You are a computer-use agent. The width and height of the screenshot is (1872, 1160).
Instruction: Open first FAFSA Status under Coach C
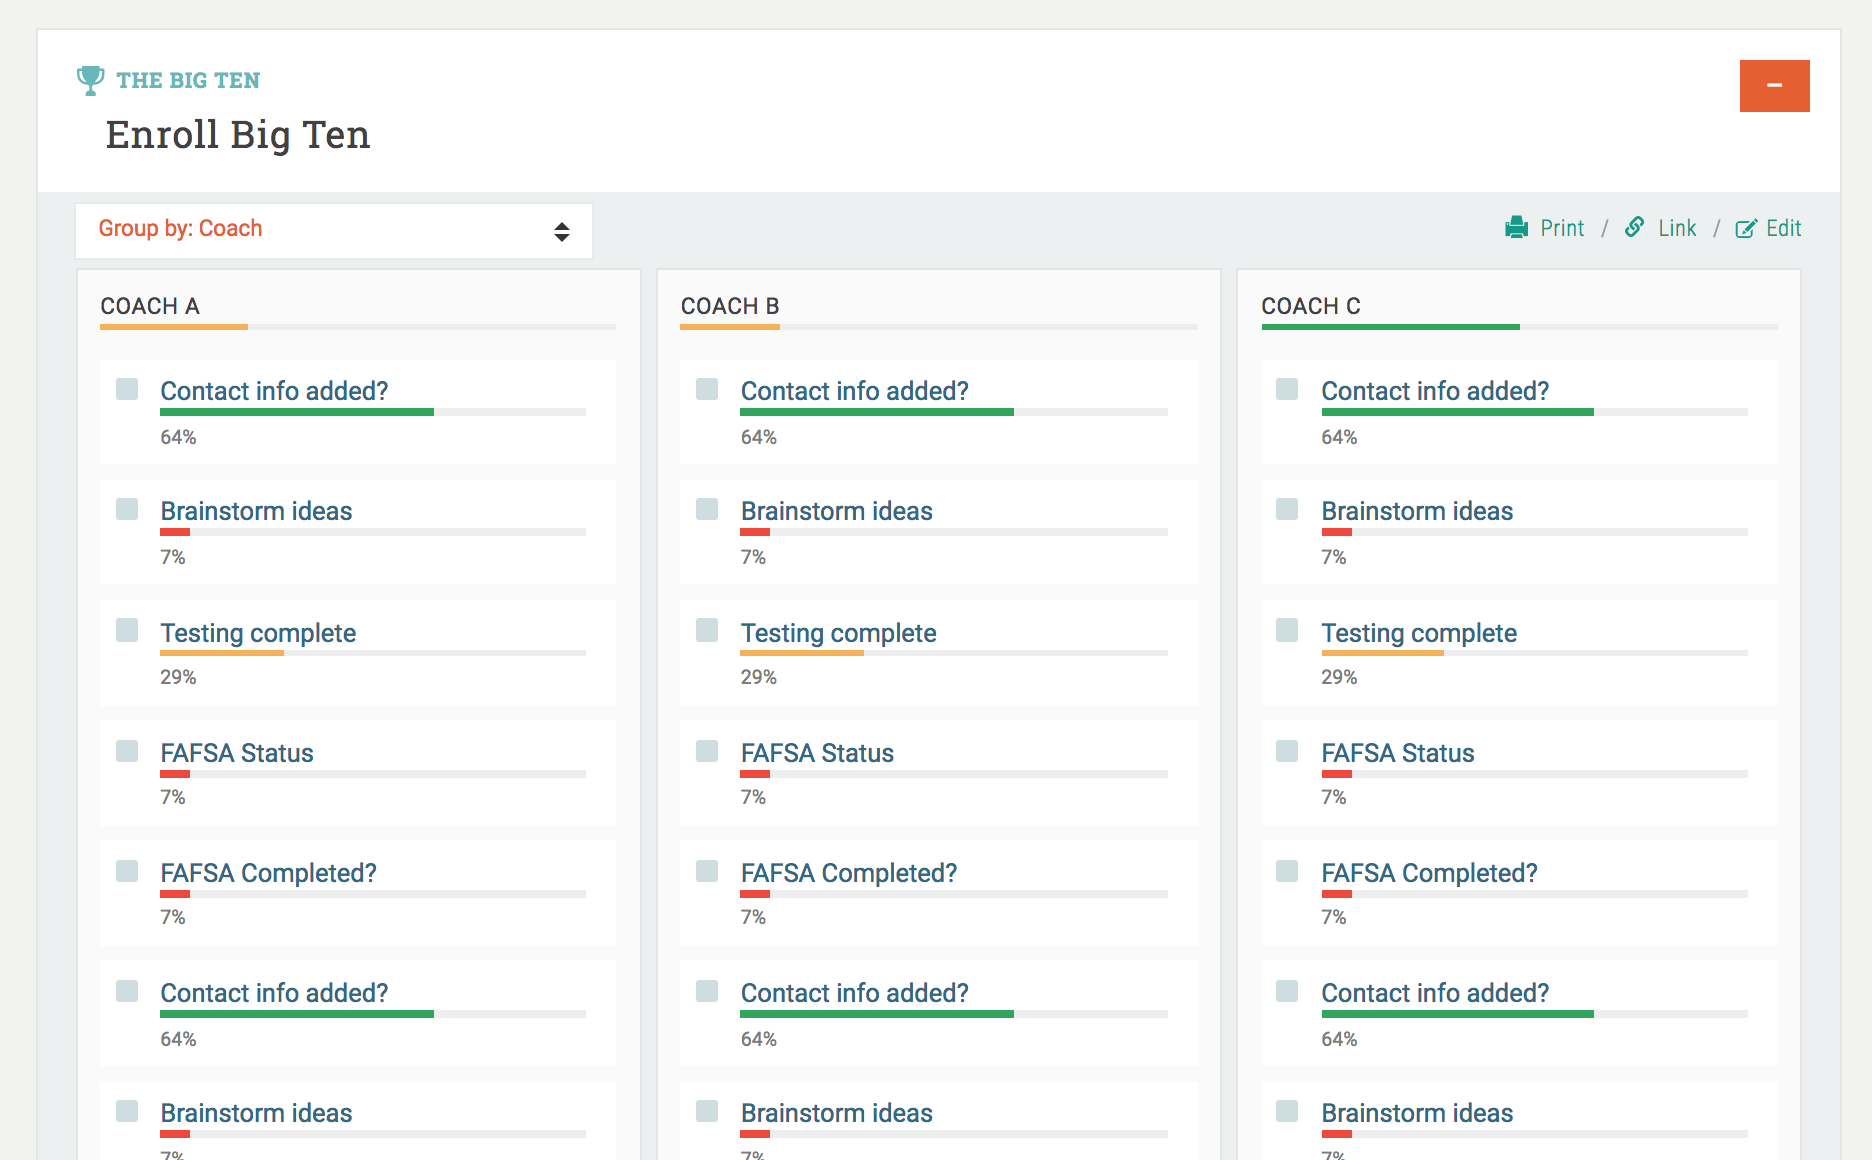coord(1397,753)
